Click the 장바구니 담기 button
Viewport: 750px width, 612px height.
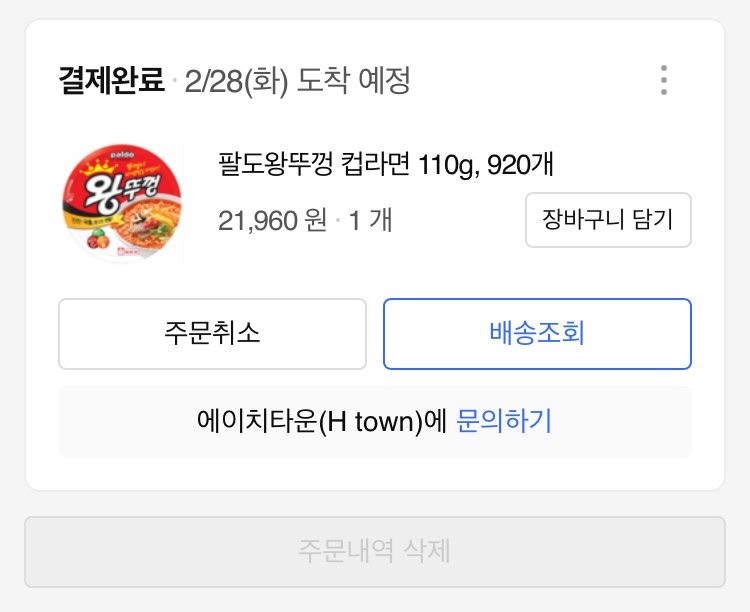pos(608,220)
